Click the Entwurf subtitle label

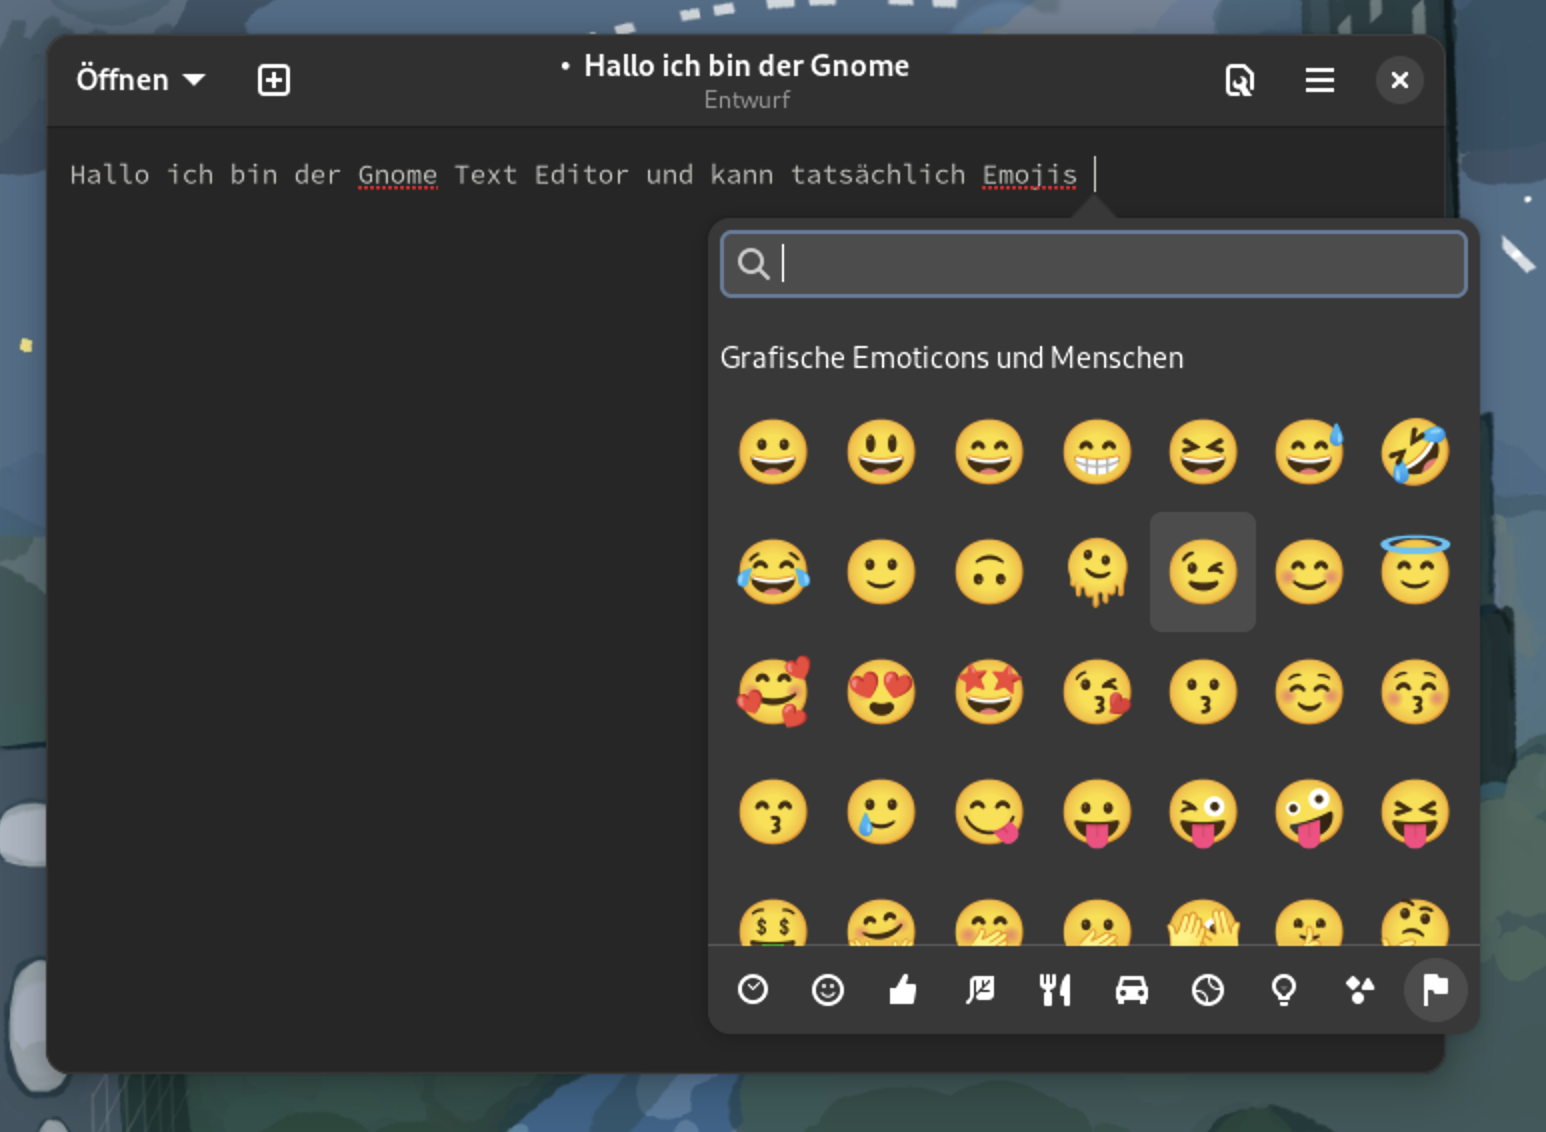747,100
